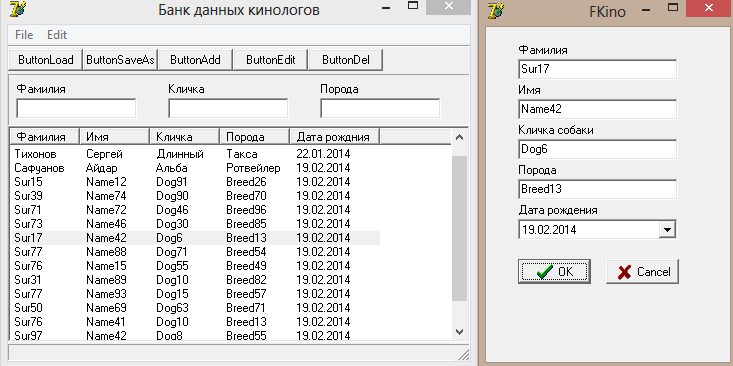Sort by Имя column header

point(115,136)
